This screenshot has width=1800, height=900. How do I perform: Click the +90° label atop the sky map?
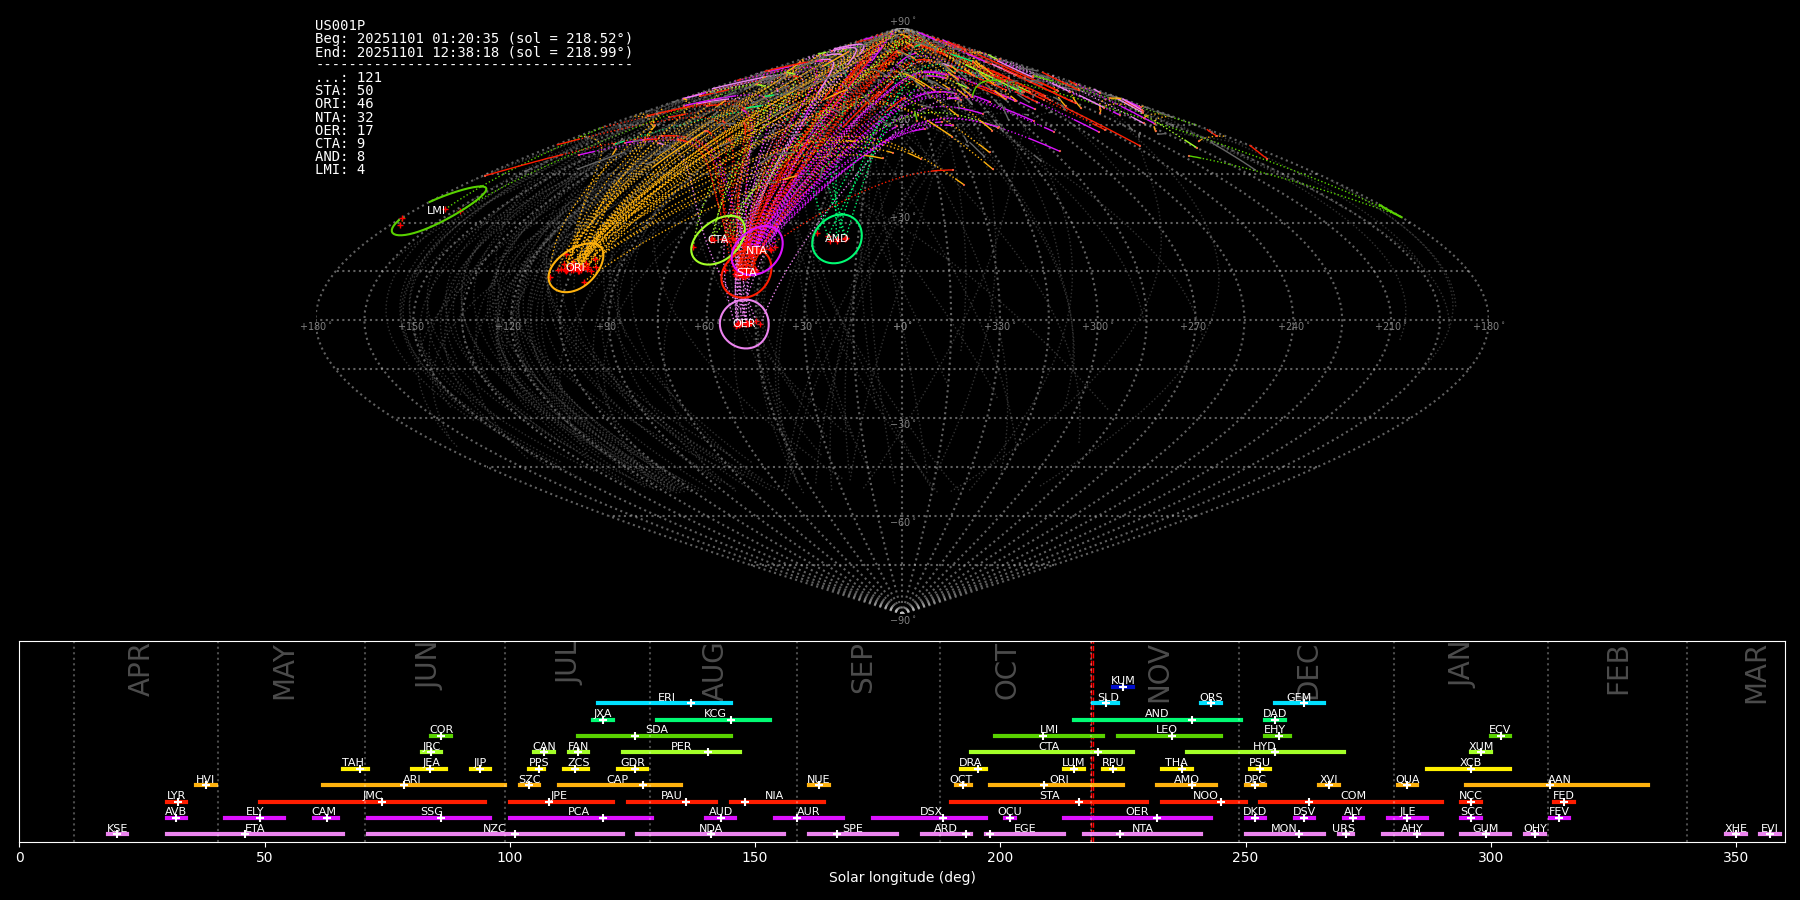[901, 22]
